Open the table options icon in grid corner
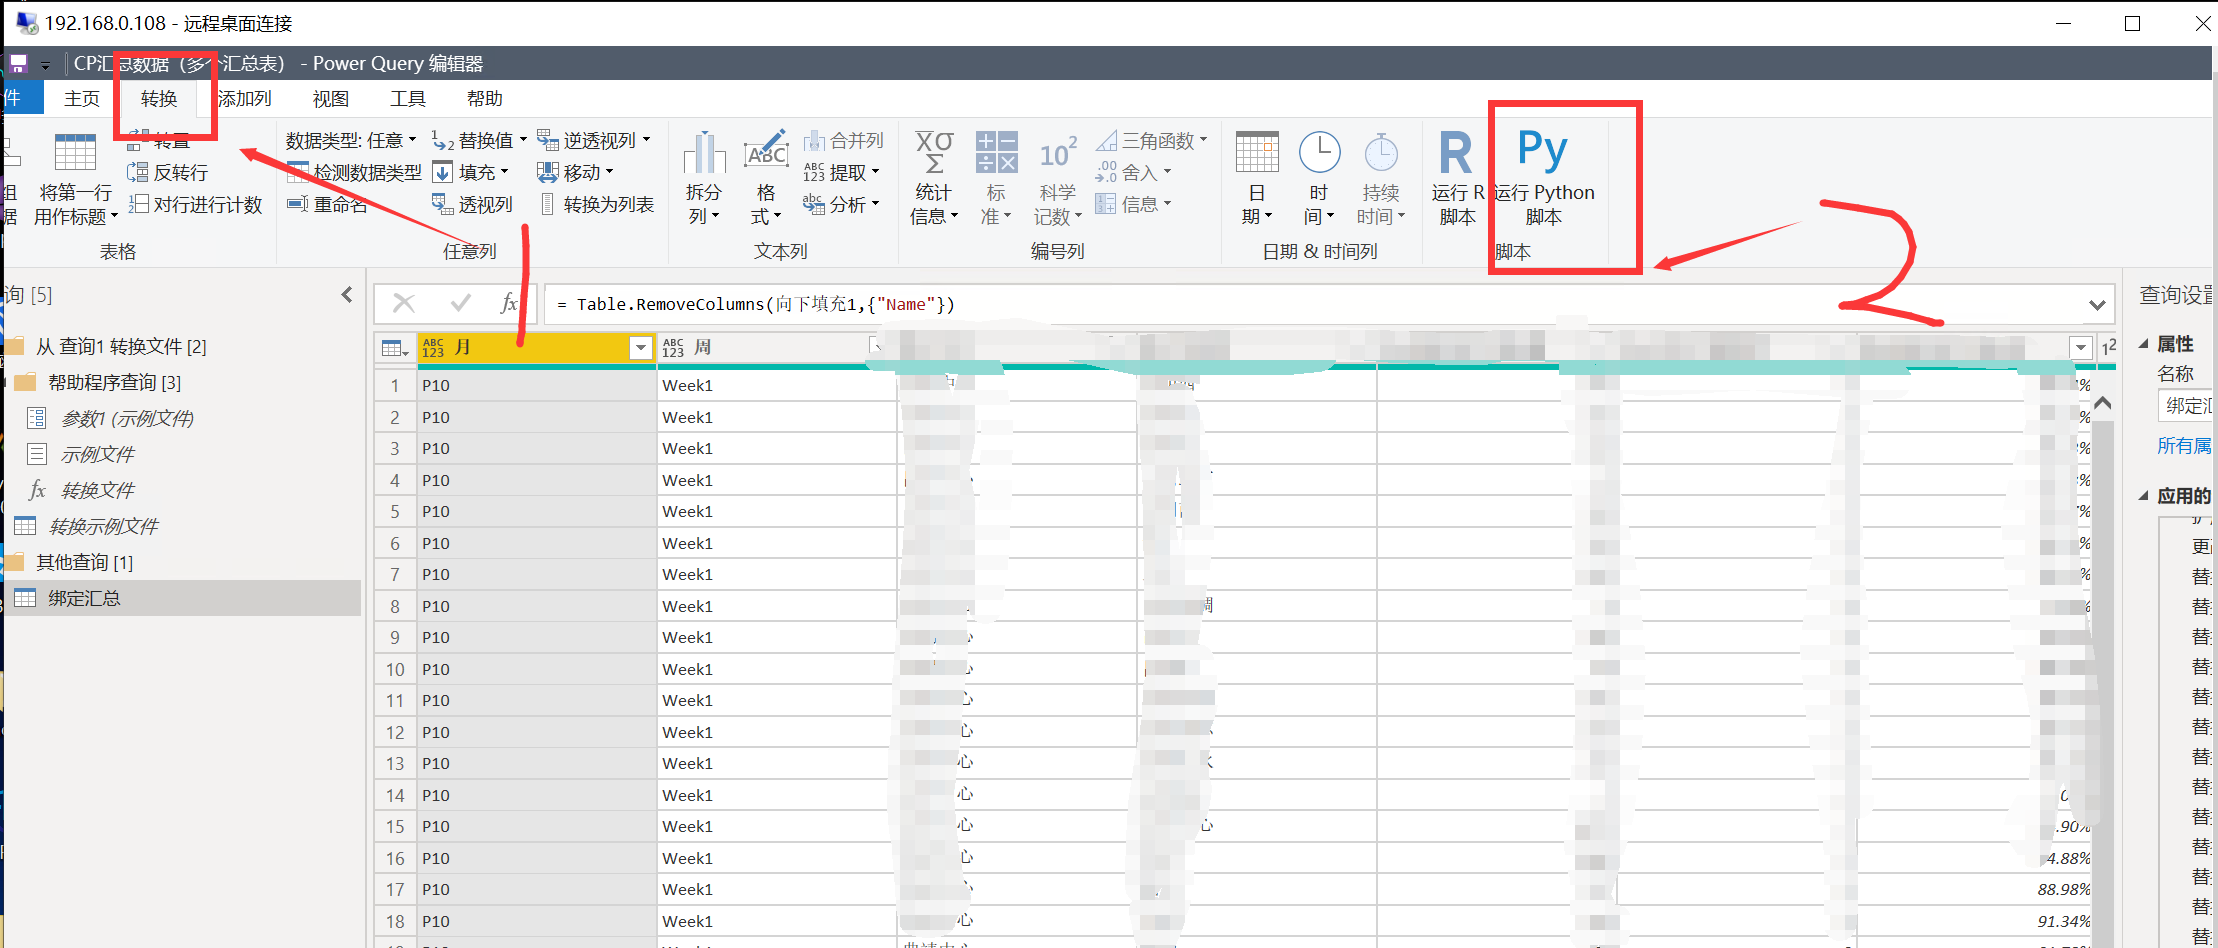Viewport: 2218px width, 948px height. tap(395, 348)
